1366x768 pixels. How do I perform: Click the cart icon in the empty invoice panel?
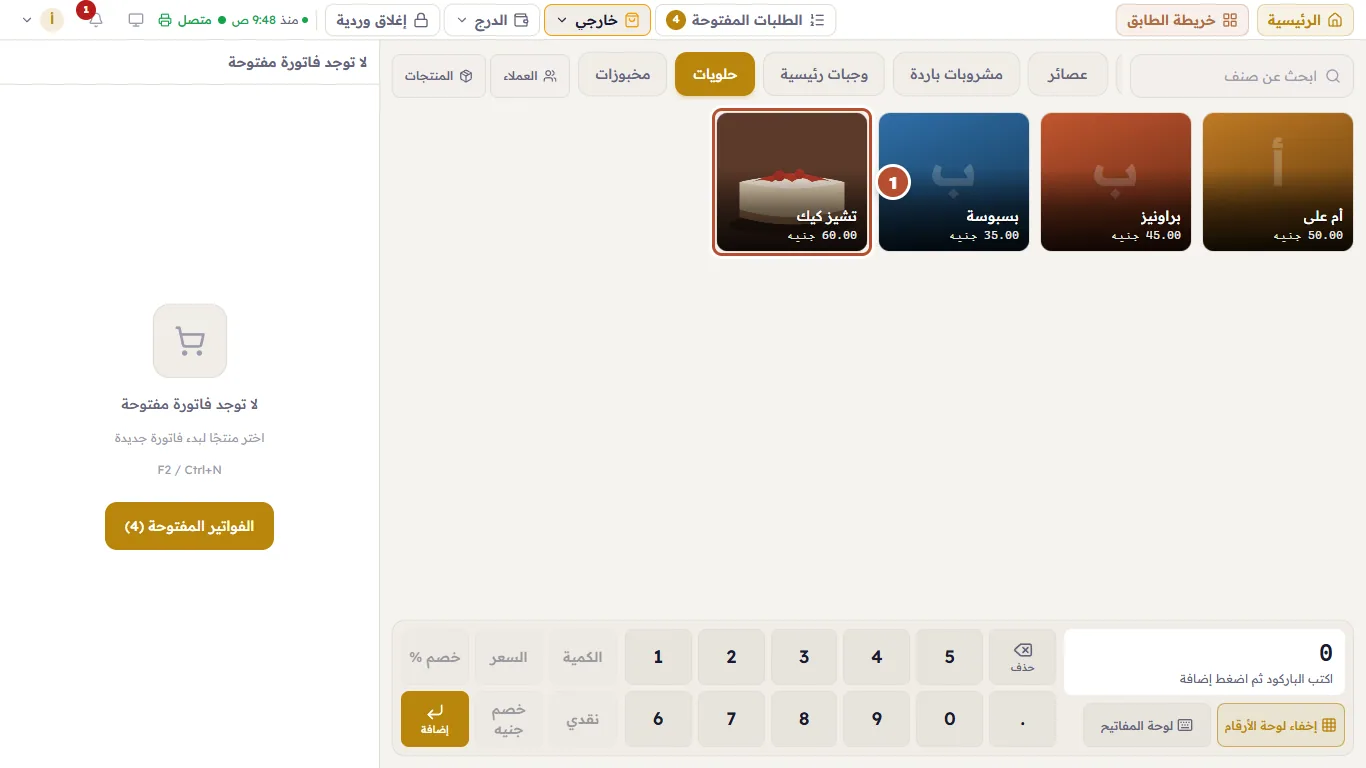[190, 341]
